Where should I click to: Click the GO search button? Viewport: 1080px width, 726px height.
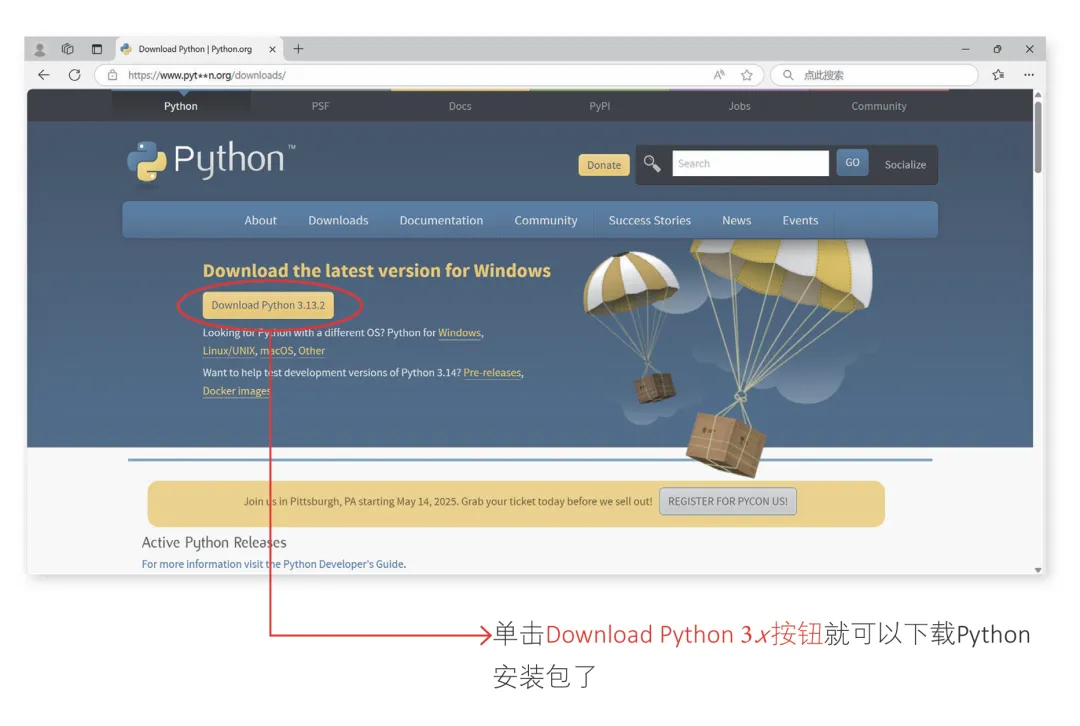pos(852,163)
